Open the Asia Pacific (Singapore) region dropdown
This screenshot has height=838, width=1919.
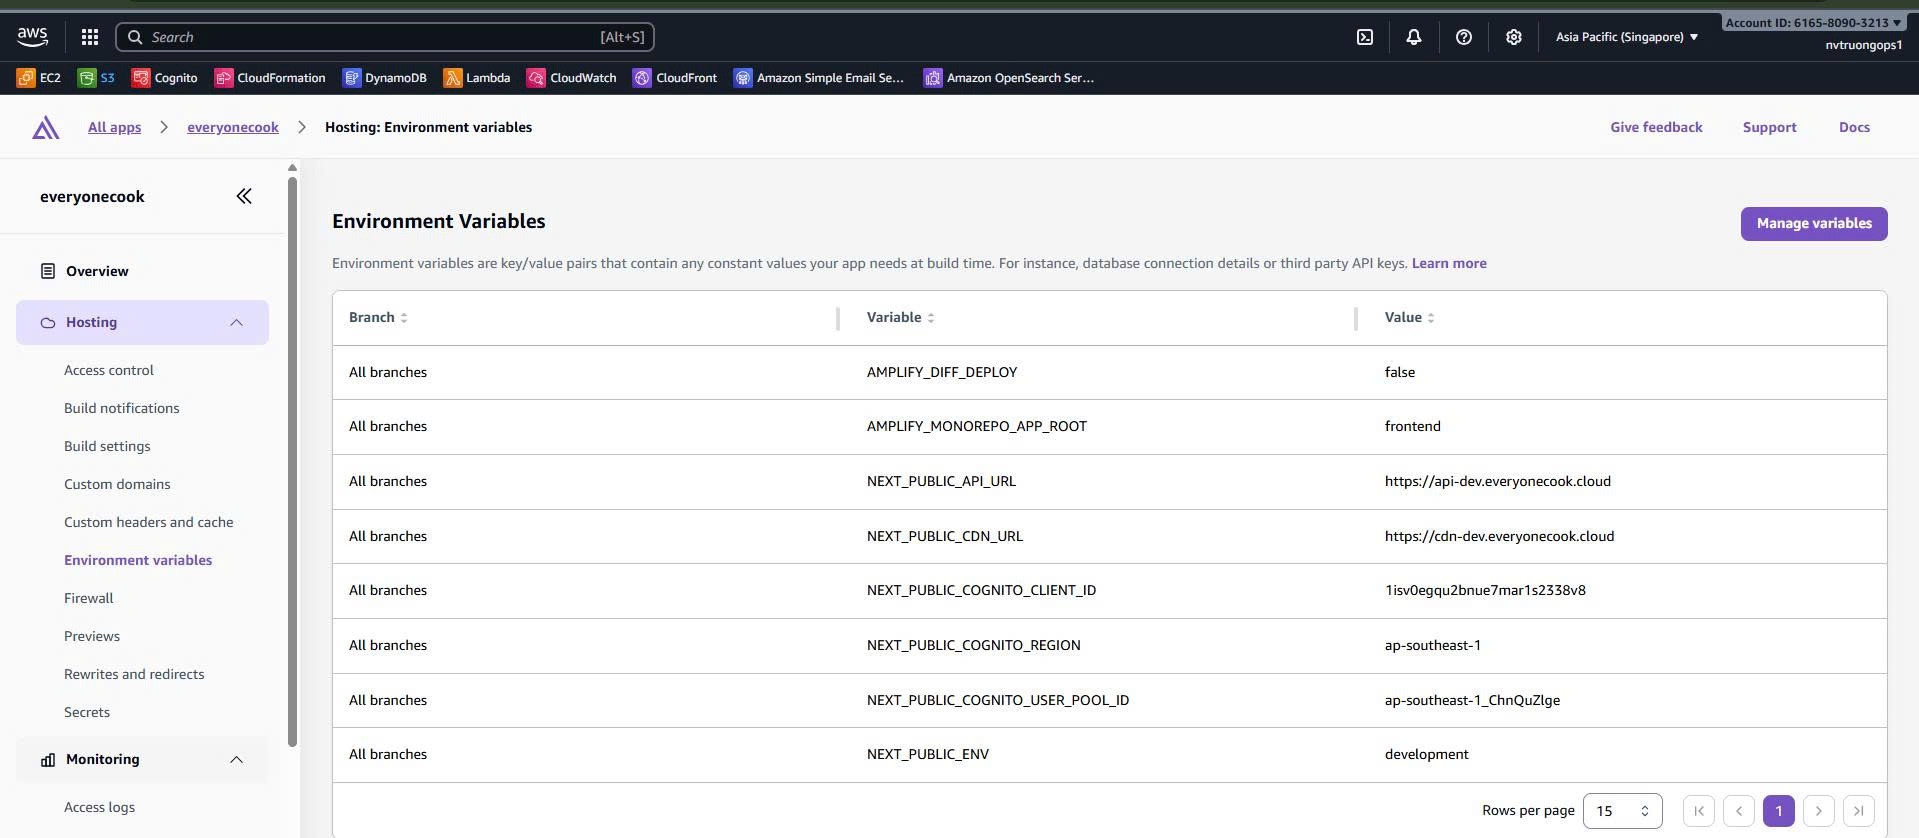pos(1627,37)
